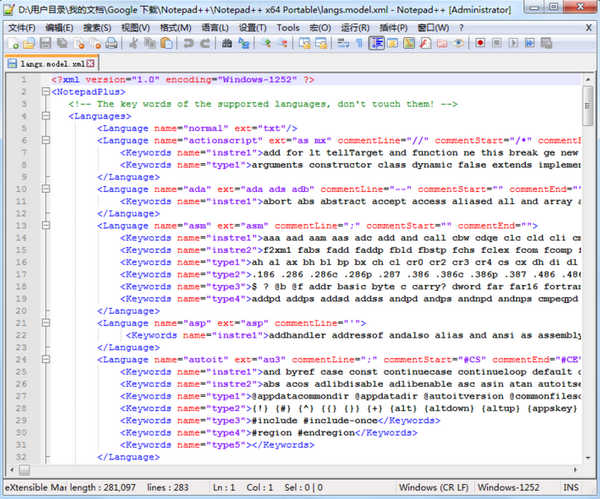Viewport: 600px width, 499px height.
Task: Click the Cut scissors icon
Action: coord(133,43)
